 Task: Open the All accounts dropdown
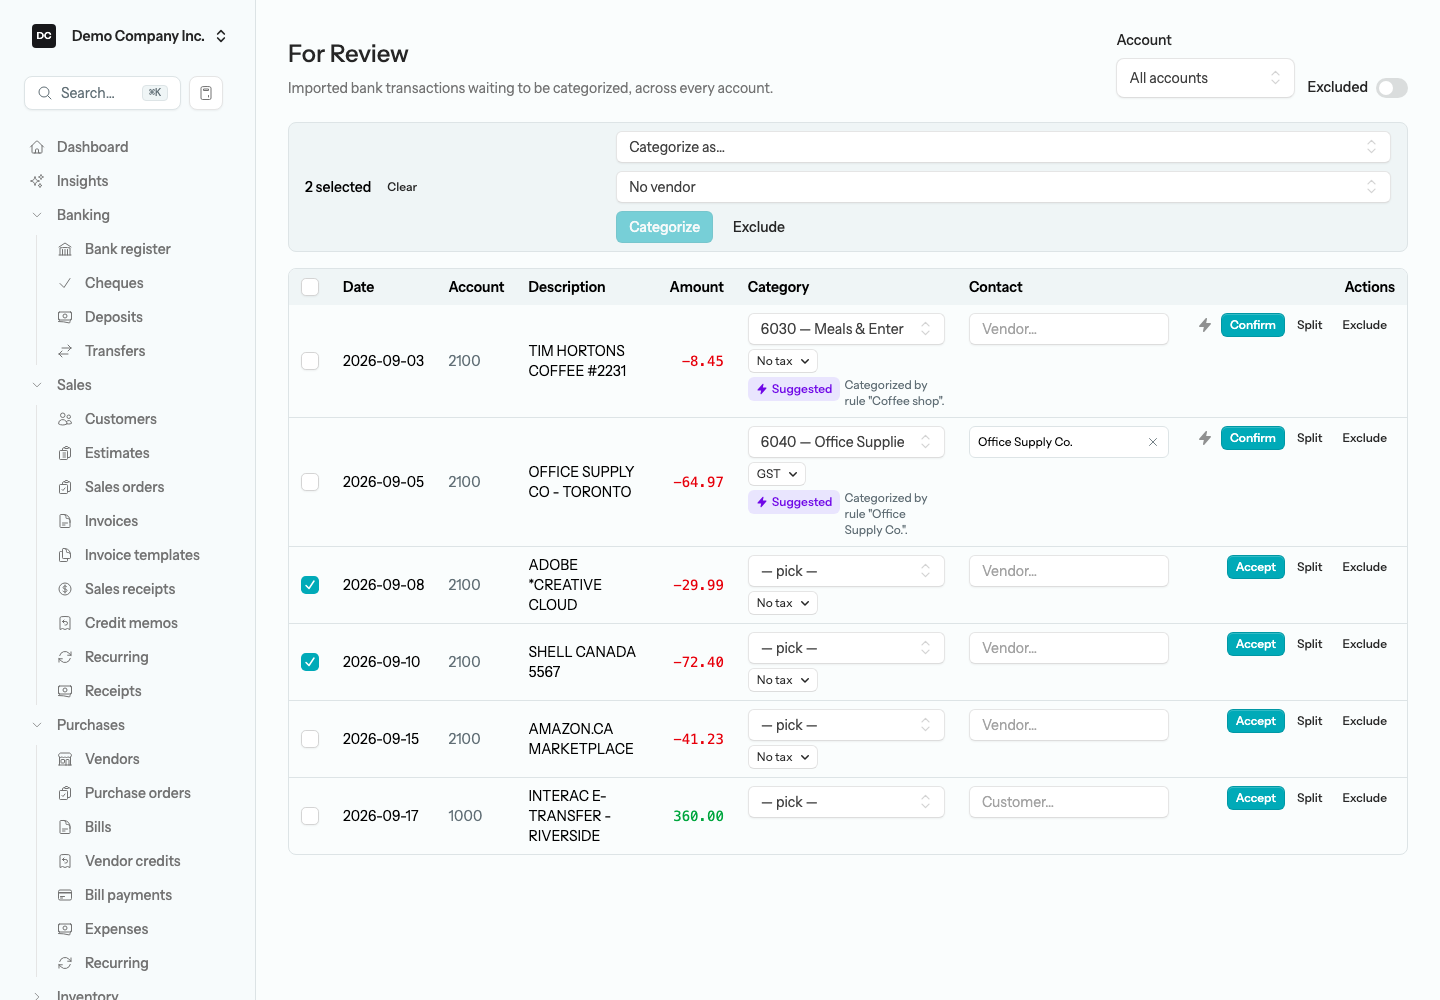click(1205, 78)
